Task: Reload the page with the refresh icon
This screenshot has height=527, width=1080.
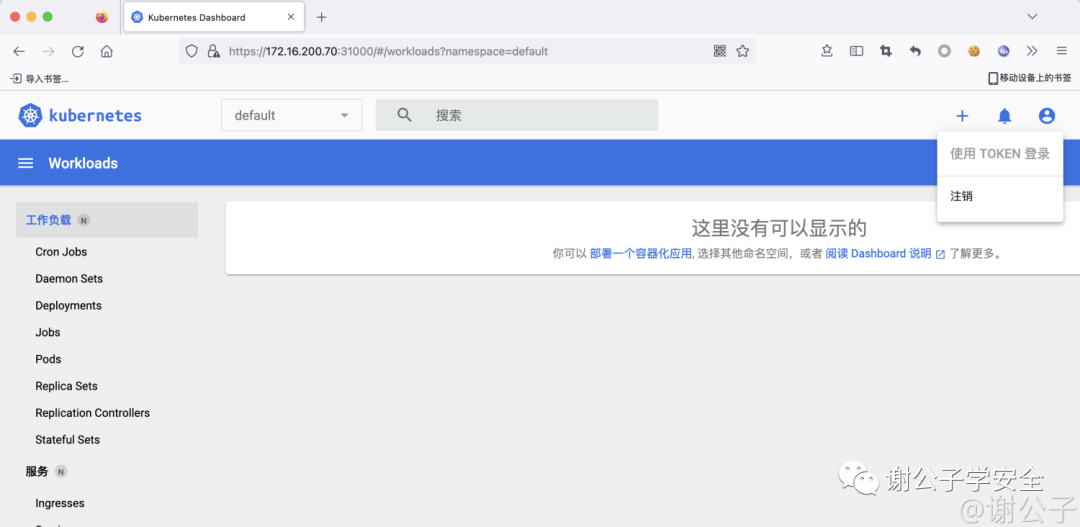Action: click(x=78, y=51)
